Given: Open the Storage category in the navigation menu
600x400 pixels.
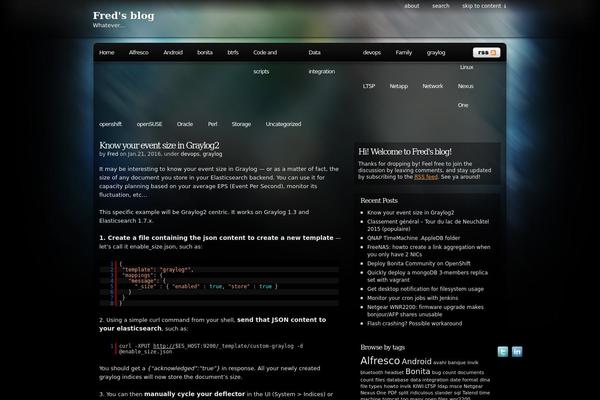Looking at the screenshot, I should point(241,124).
